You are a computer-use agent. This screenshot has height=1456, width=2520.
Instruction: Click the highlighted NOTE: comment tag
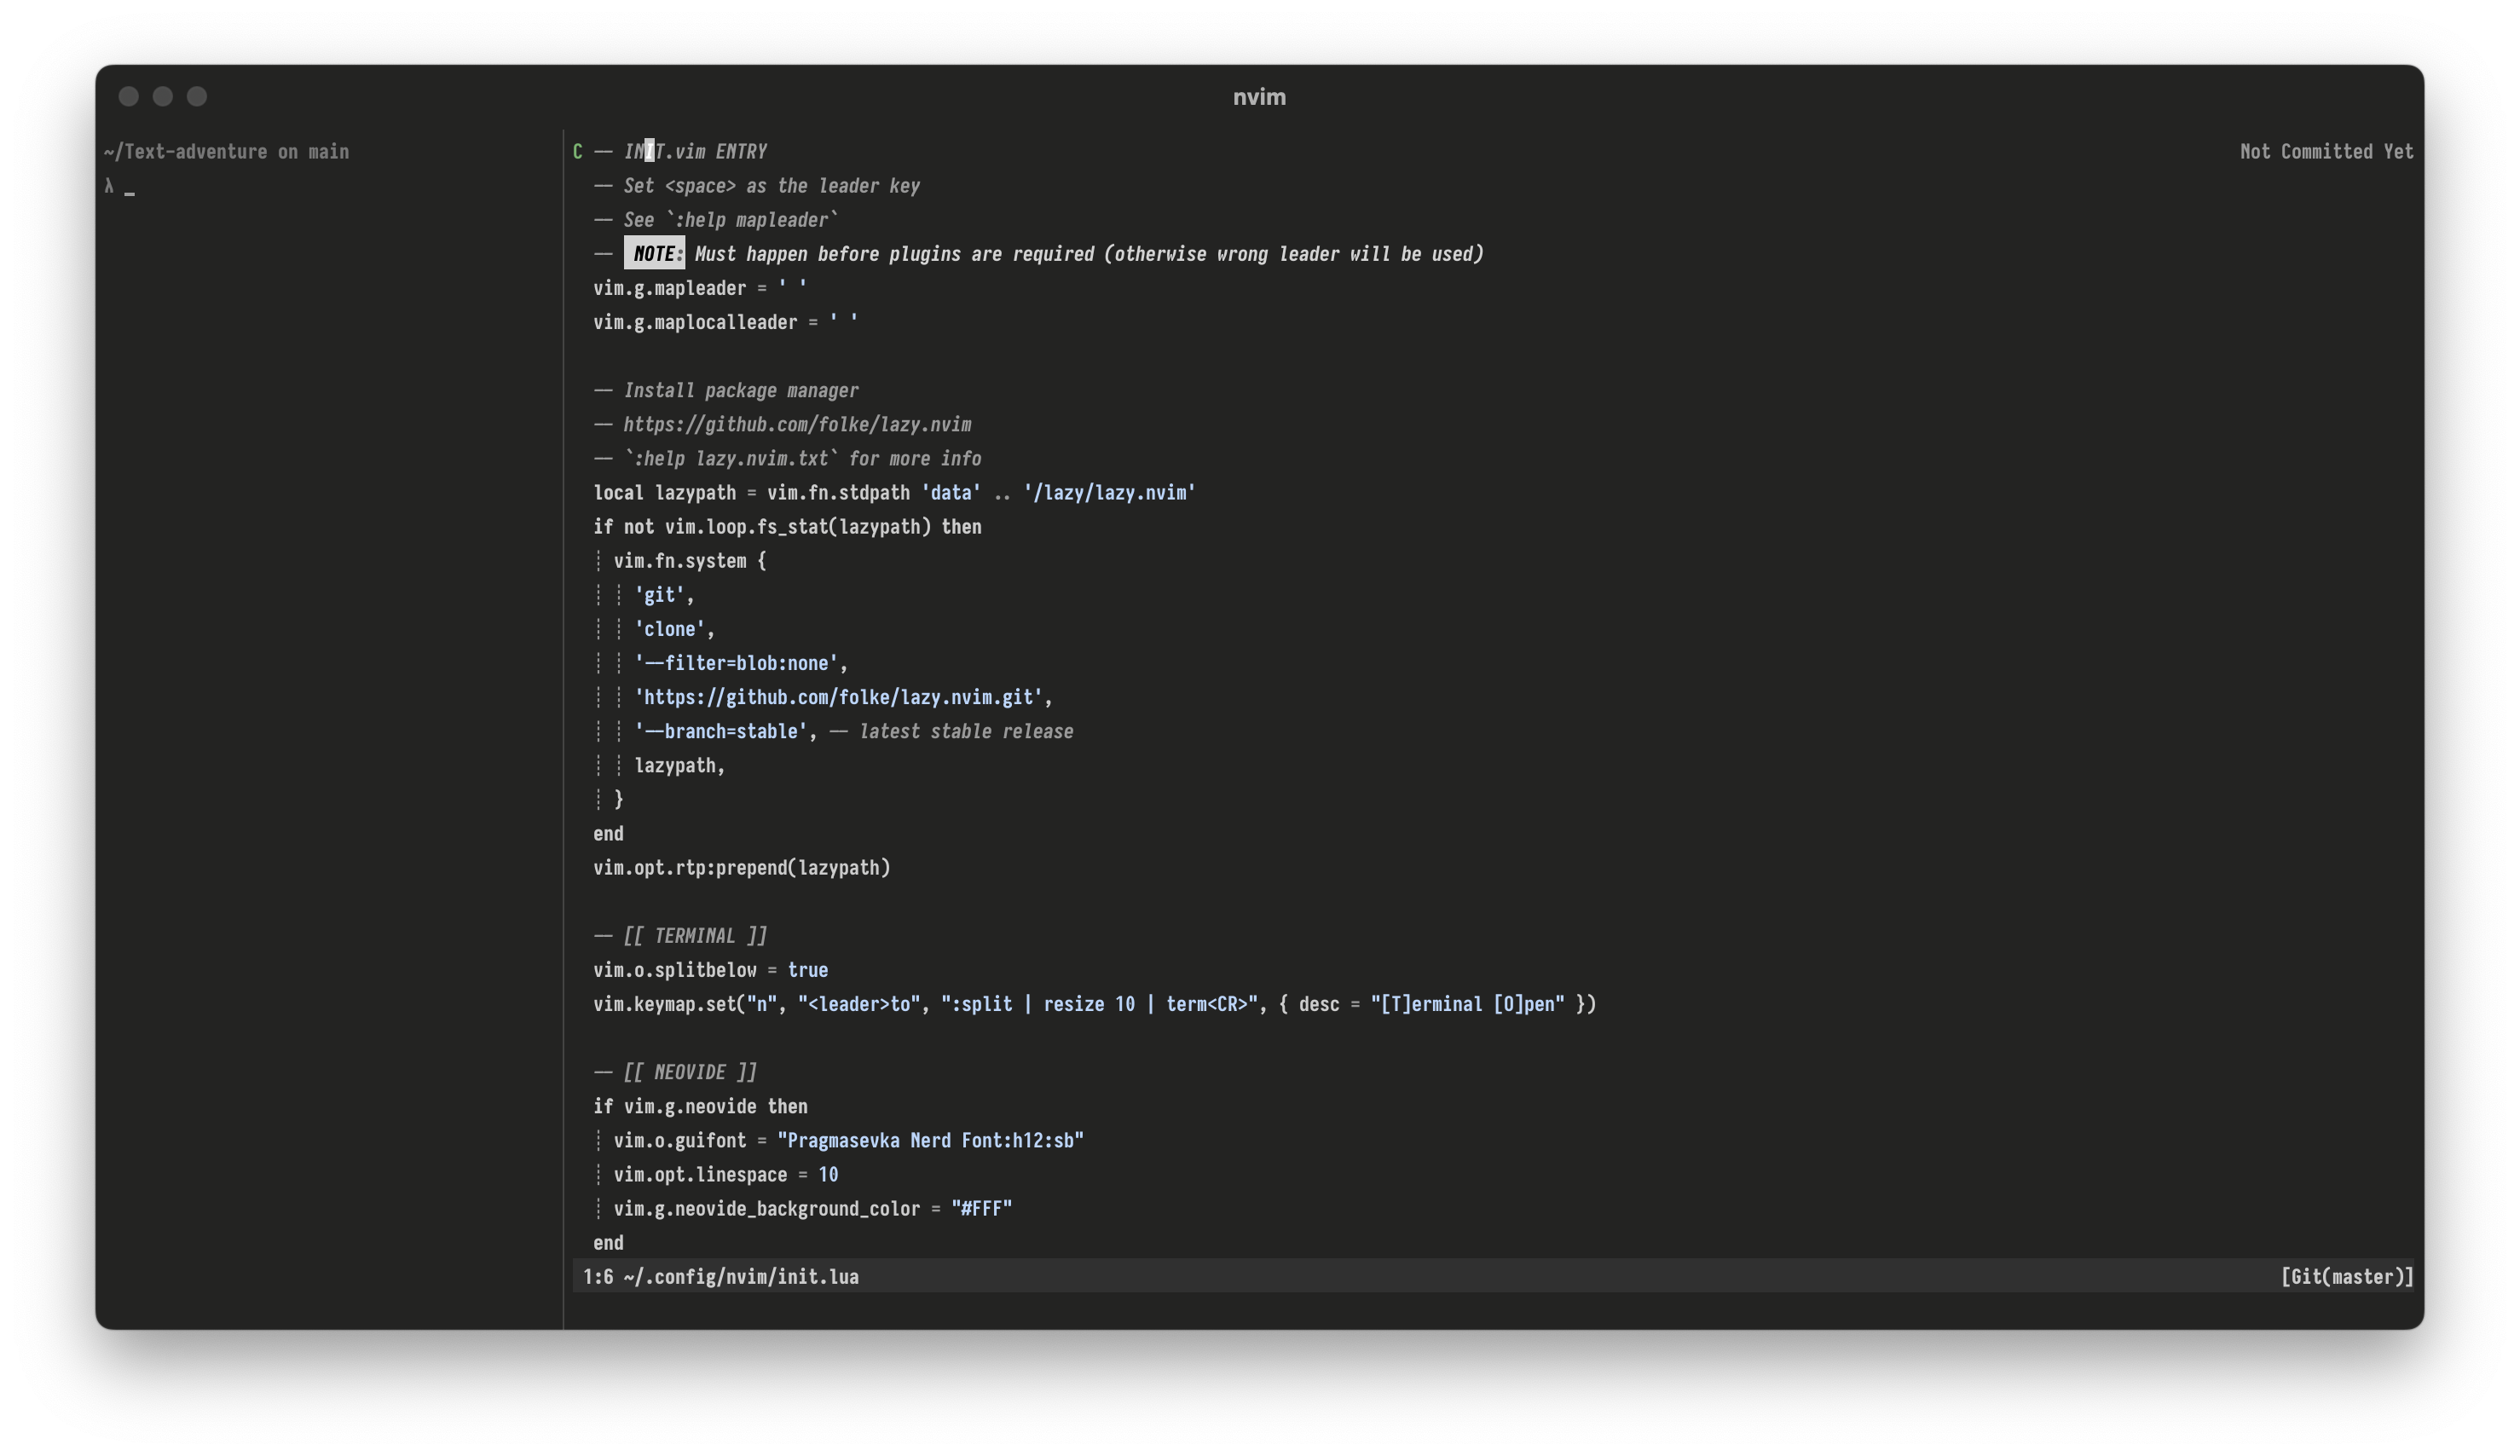(x=654, y=254)
